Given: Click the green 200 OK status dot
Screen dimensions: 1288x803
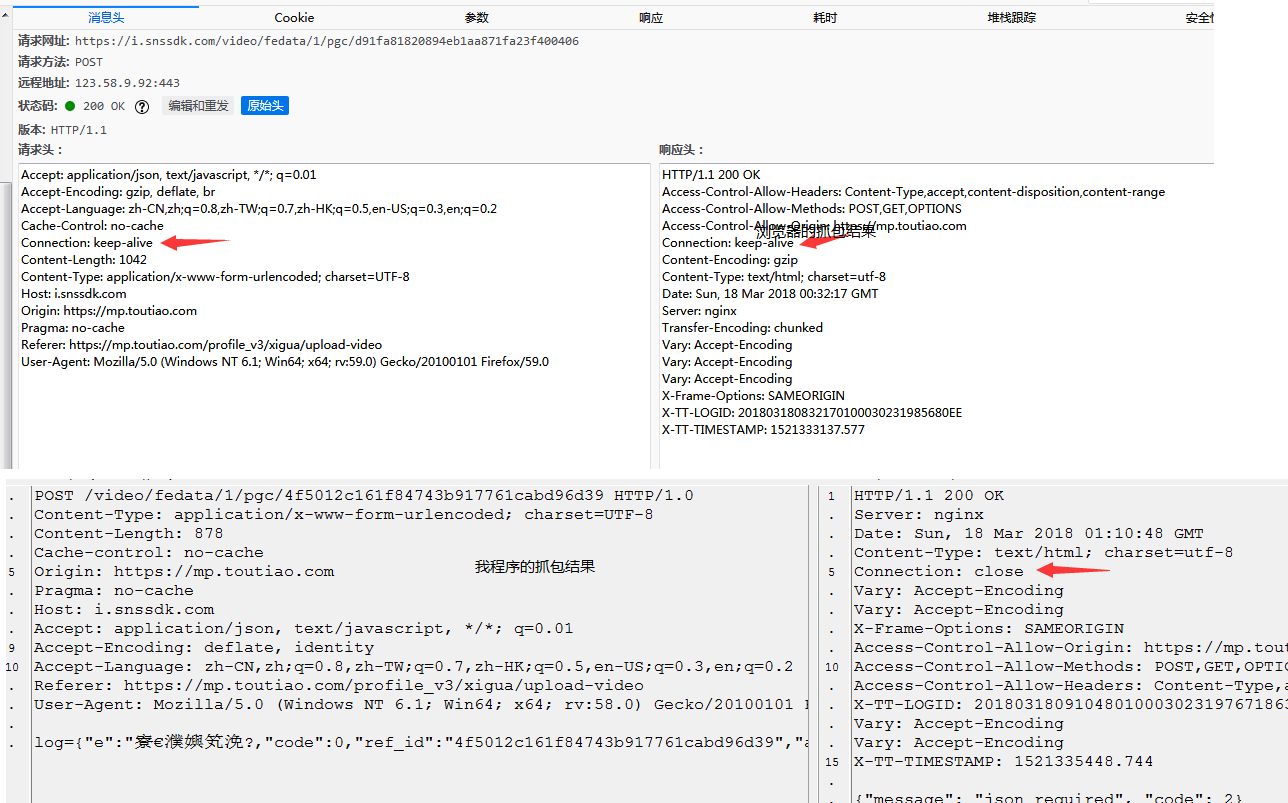Looking at the screenshot, I should pyautogui.click(x=70, y=106).
